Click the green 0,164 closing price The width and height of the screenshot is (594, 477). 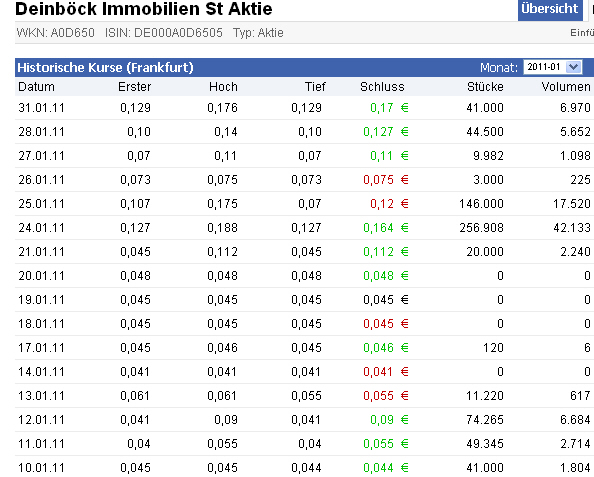(x=378, y=228)
